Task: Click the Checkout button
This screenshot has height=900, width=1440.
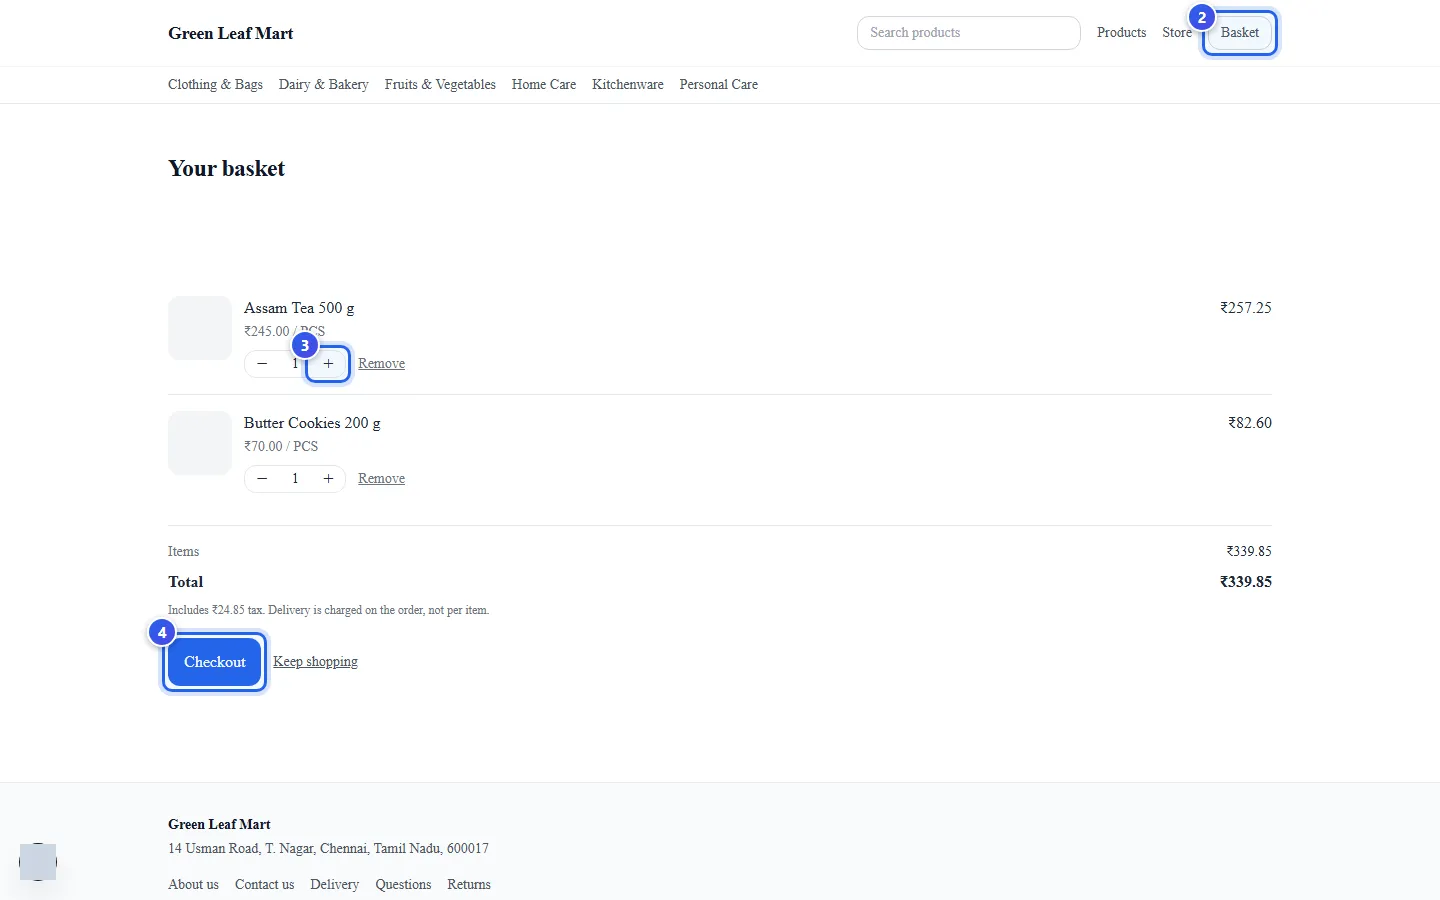Action: coord(215,662)
